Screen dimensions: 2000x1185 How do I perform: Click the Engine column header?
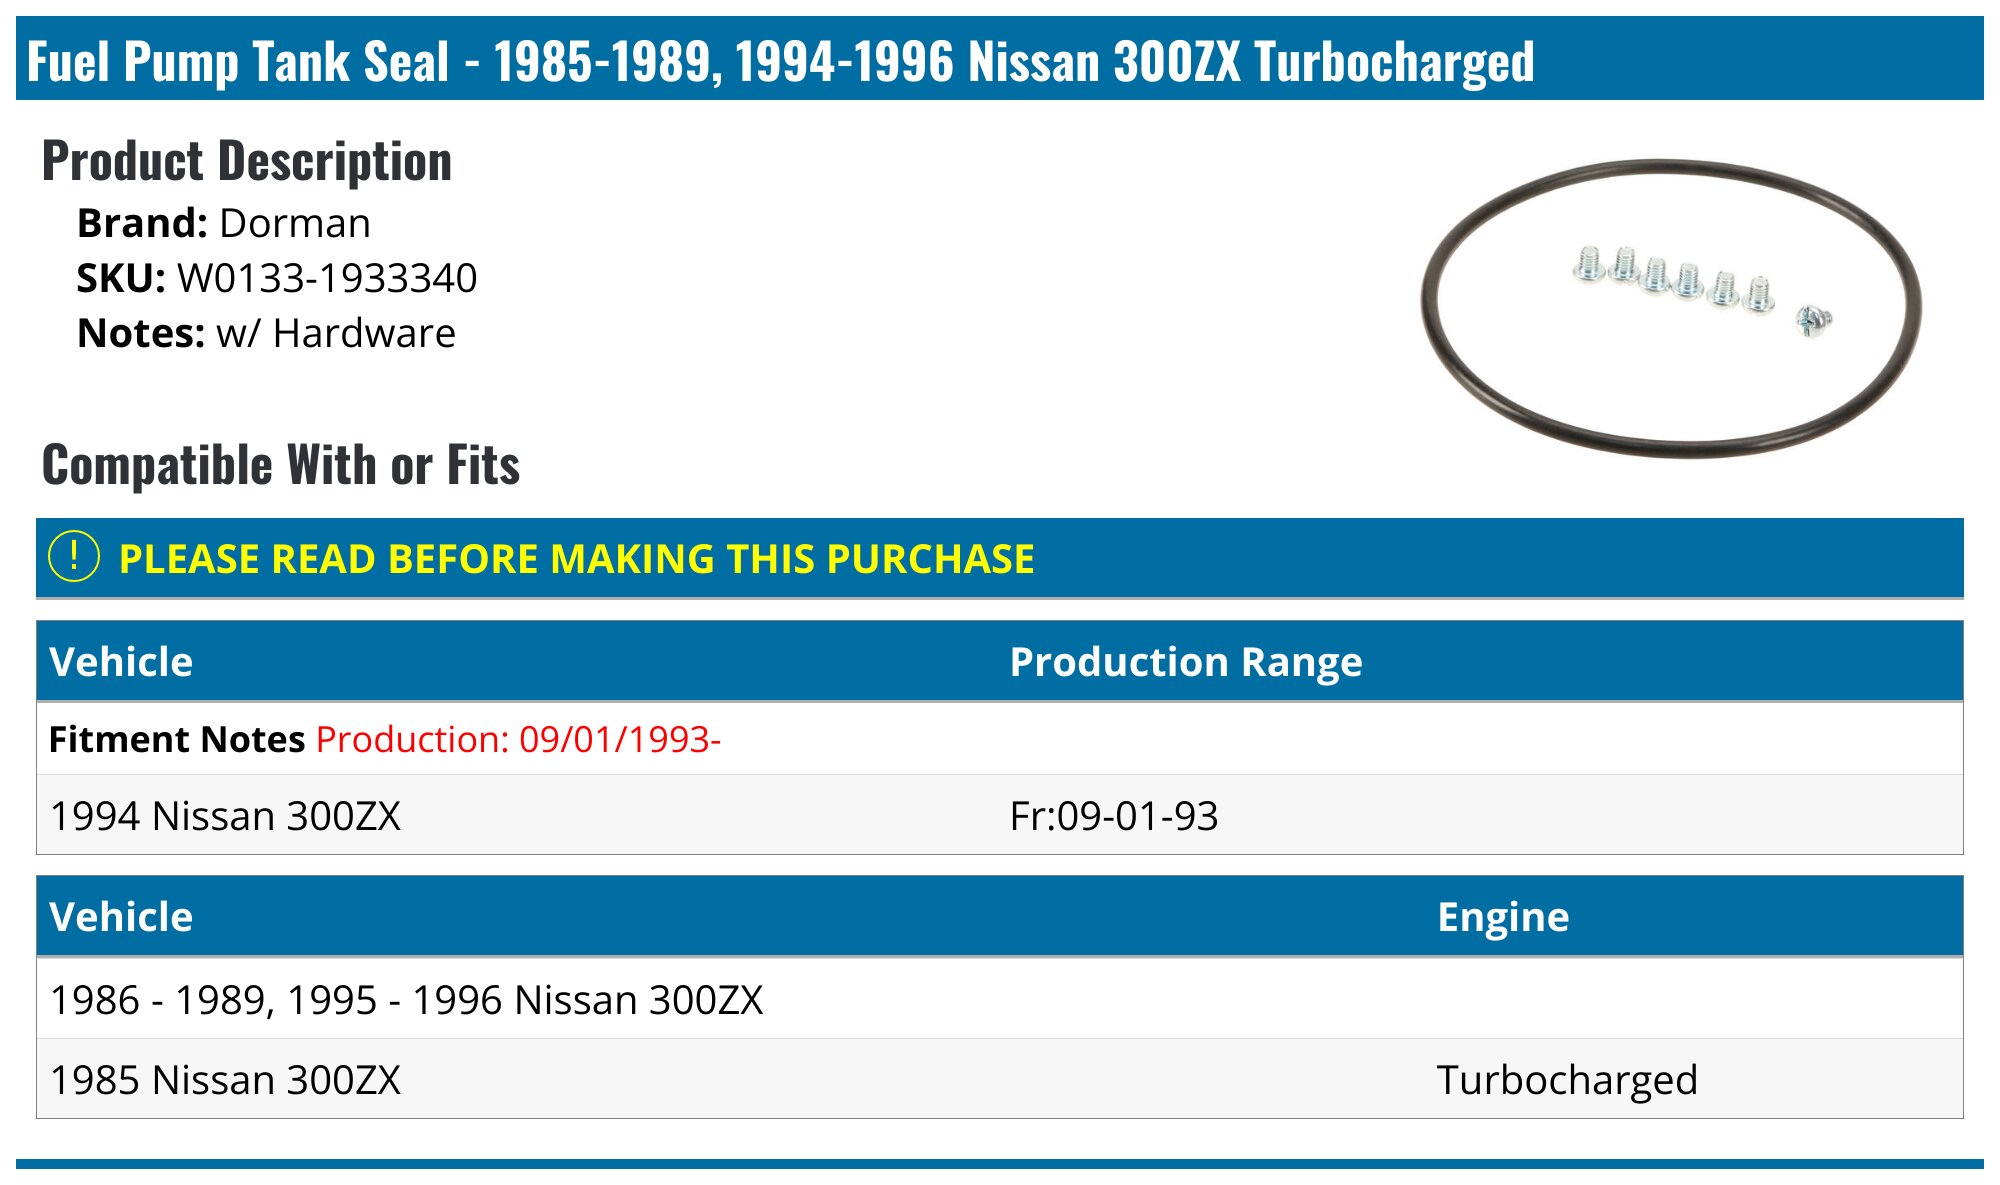tap(1502, 917)
